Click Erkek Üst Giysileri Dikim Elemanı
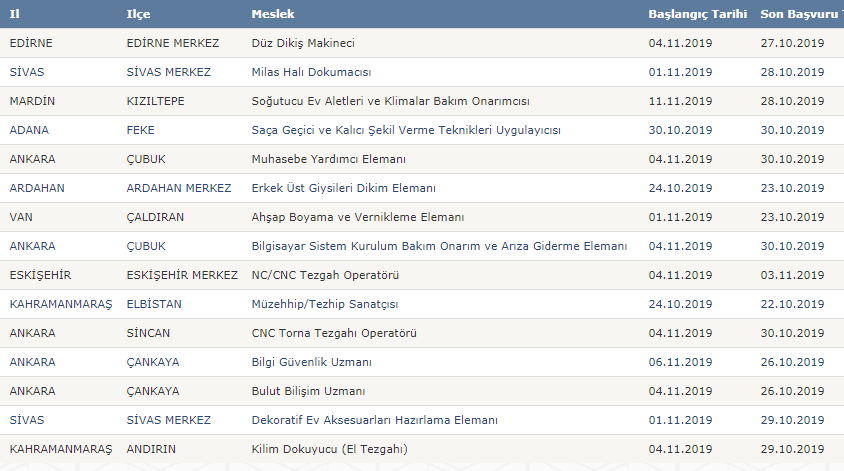 coord(343,188)
